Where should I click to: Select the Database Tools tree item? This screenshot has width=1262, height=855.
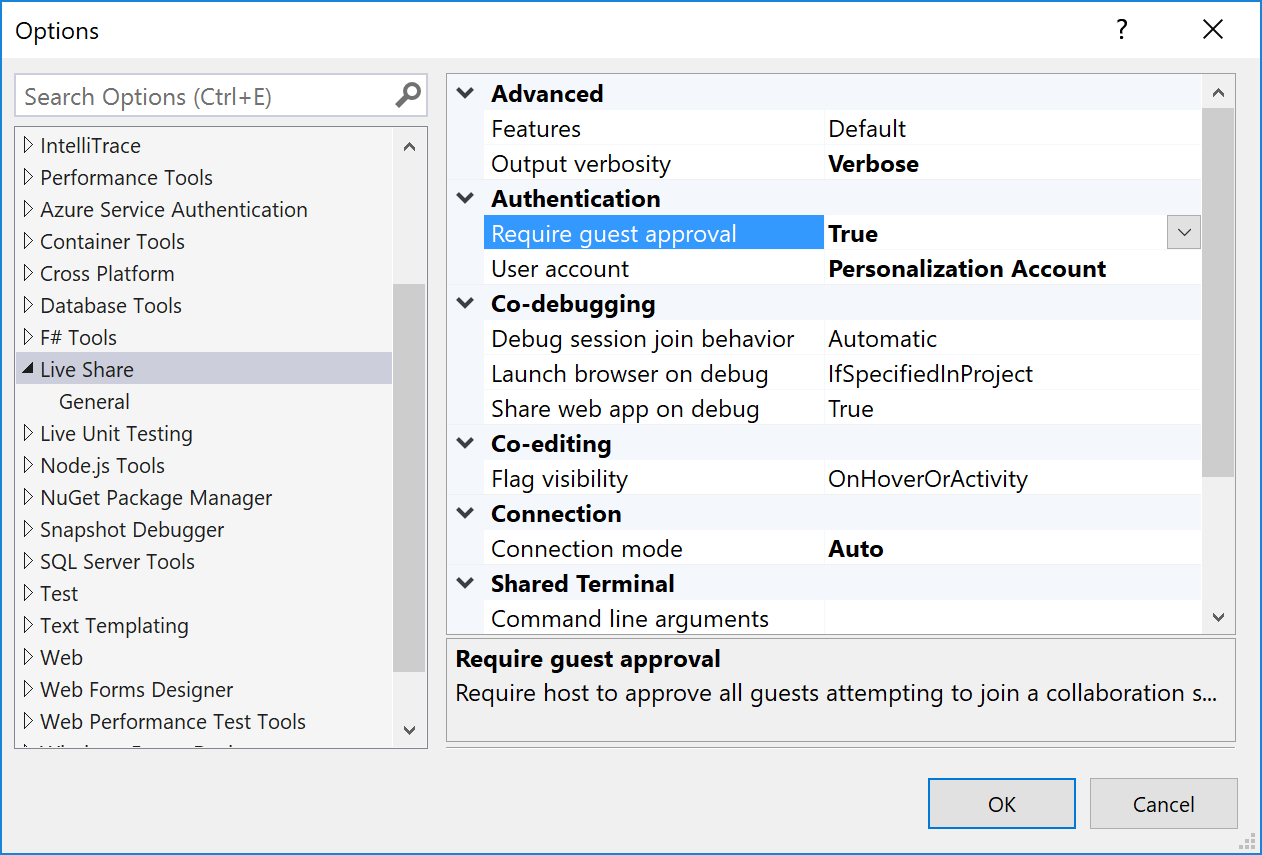tap(110, 305)
